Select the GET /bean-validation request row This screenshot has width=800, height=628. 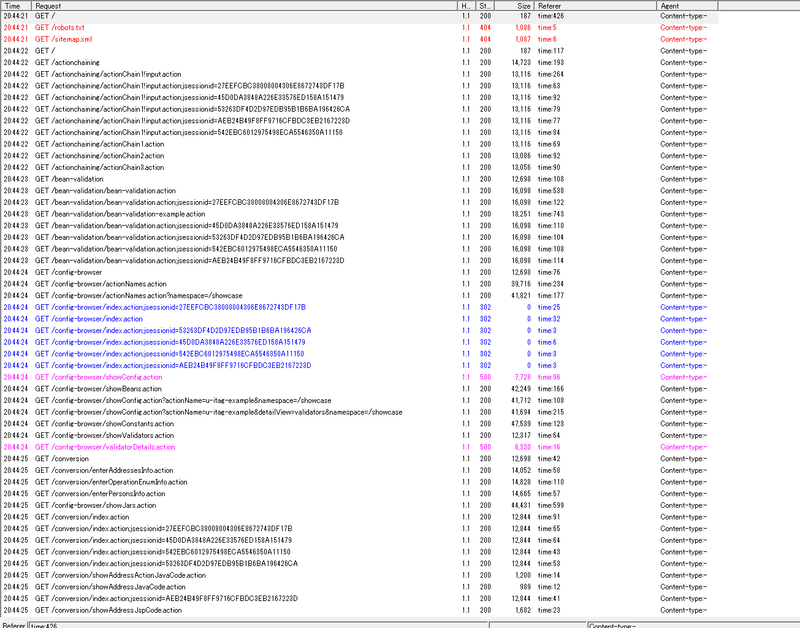359,179
